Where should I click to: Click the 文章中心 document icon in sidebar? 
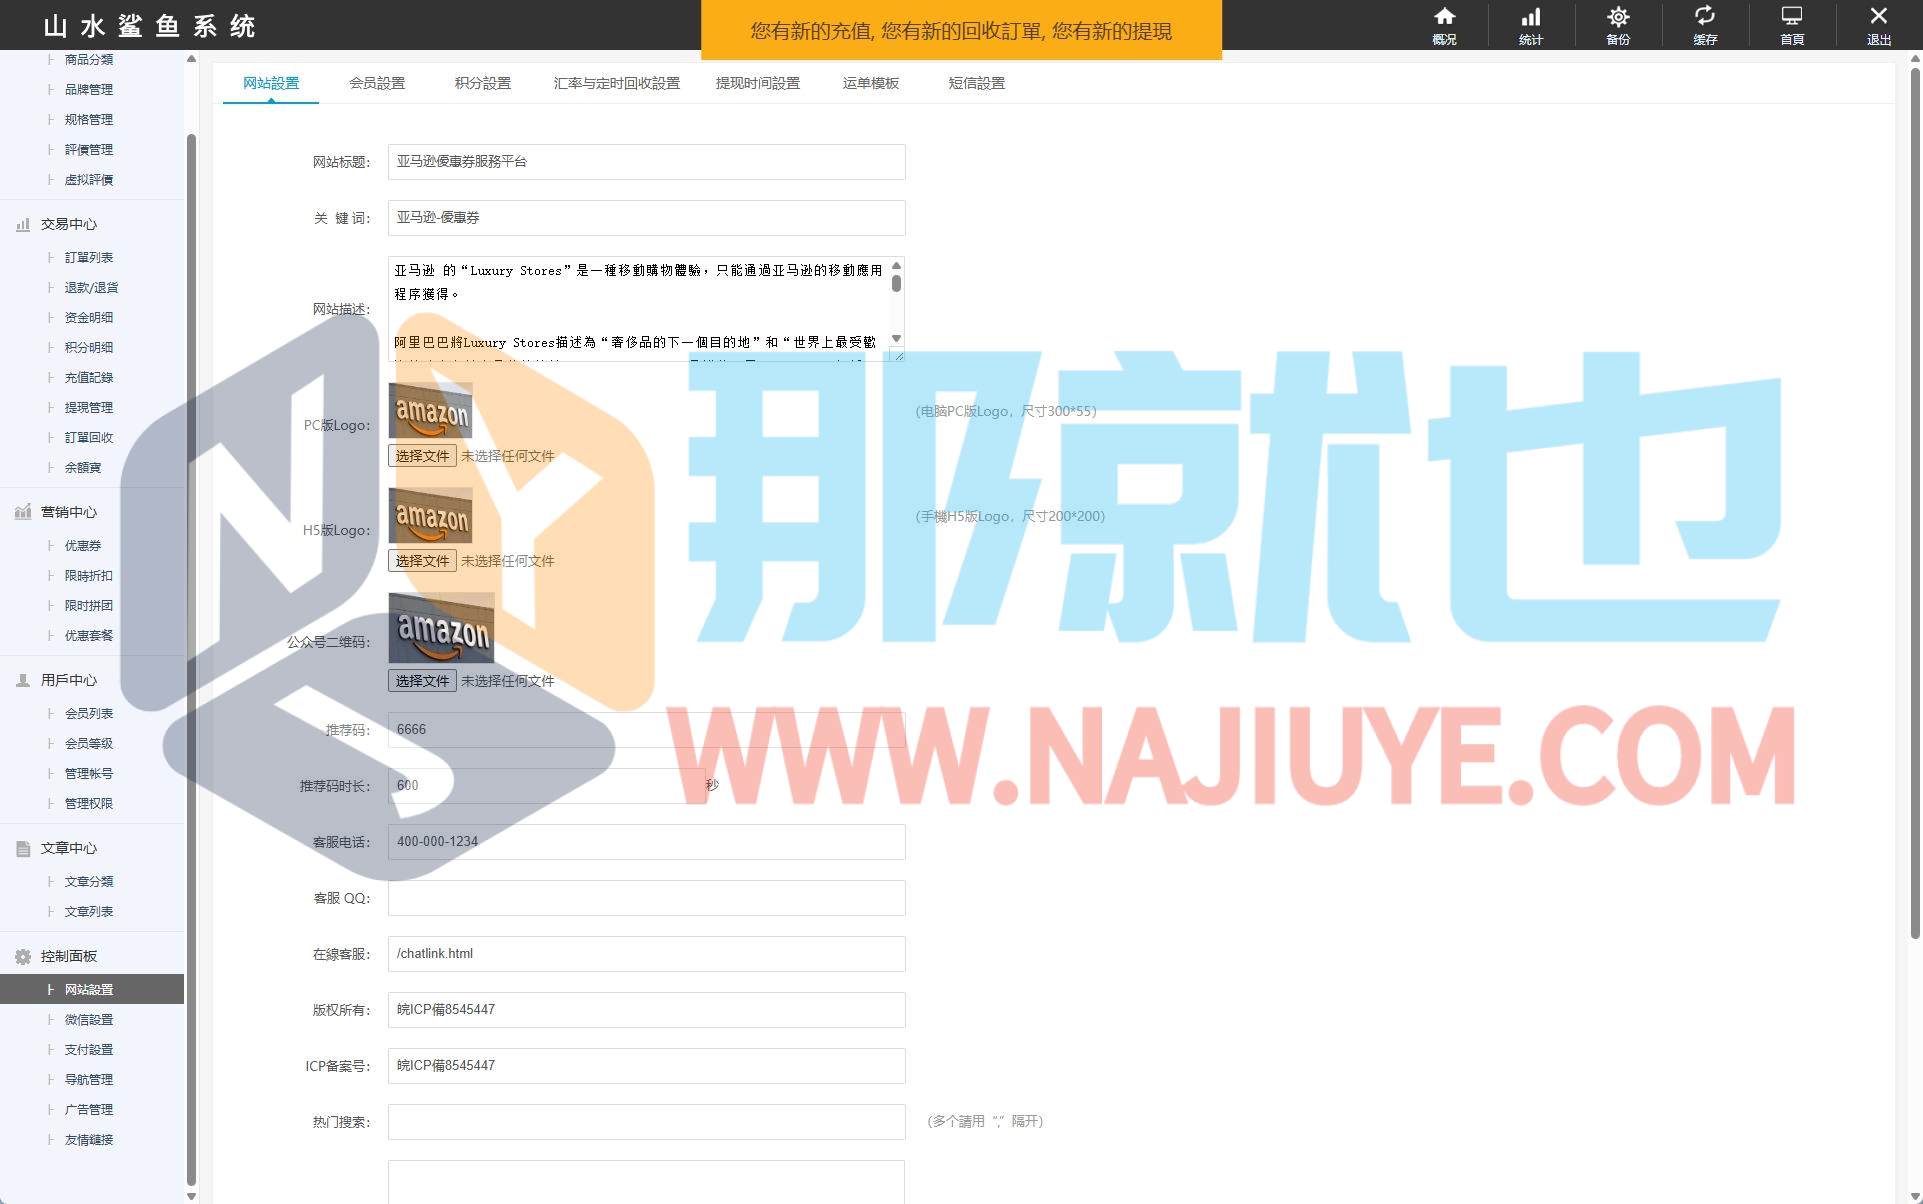pyautogui.click(x=23, y=849)
